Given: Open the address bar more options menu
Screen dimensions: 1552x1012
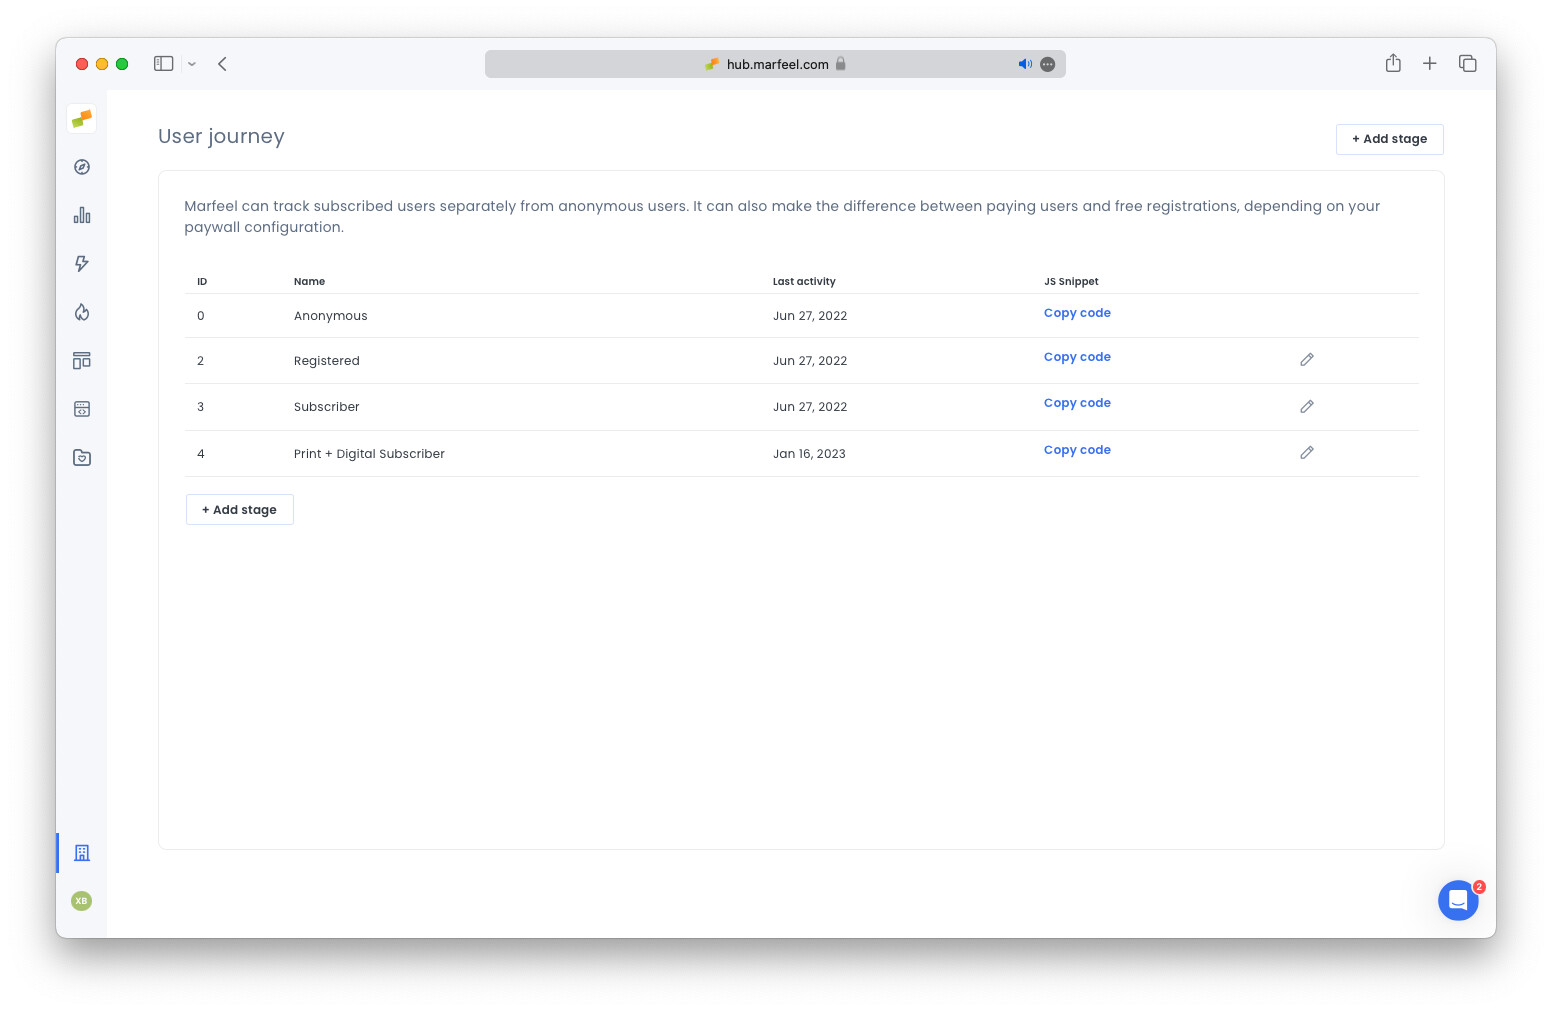Looking at the screenshot, I should click(x=1047, y=64).
